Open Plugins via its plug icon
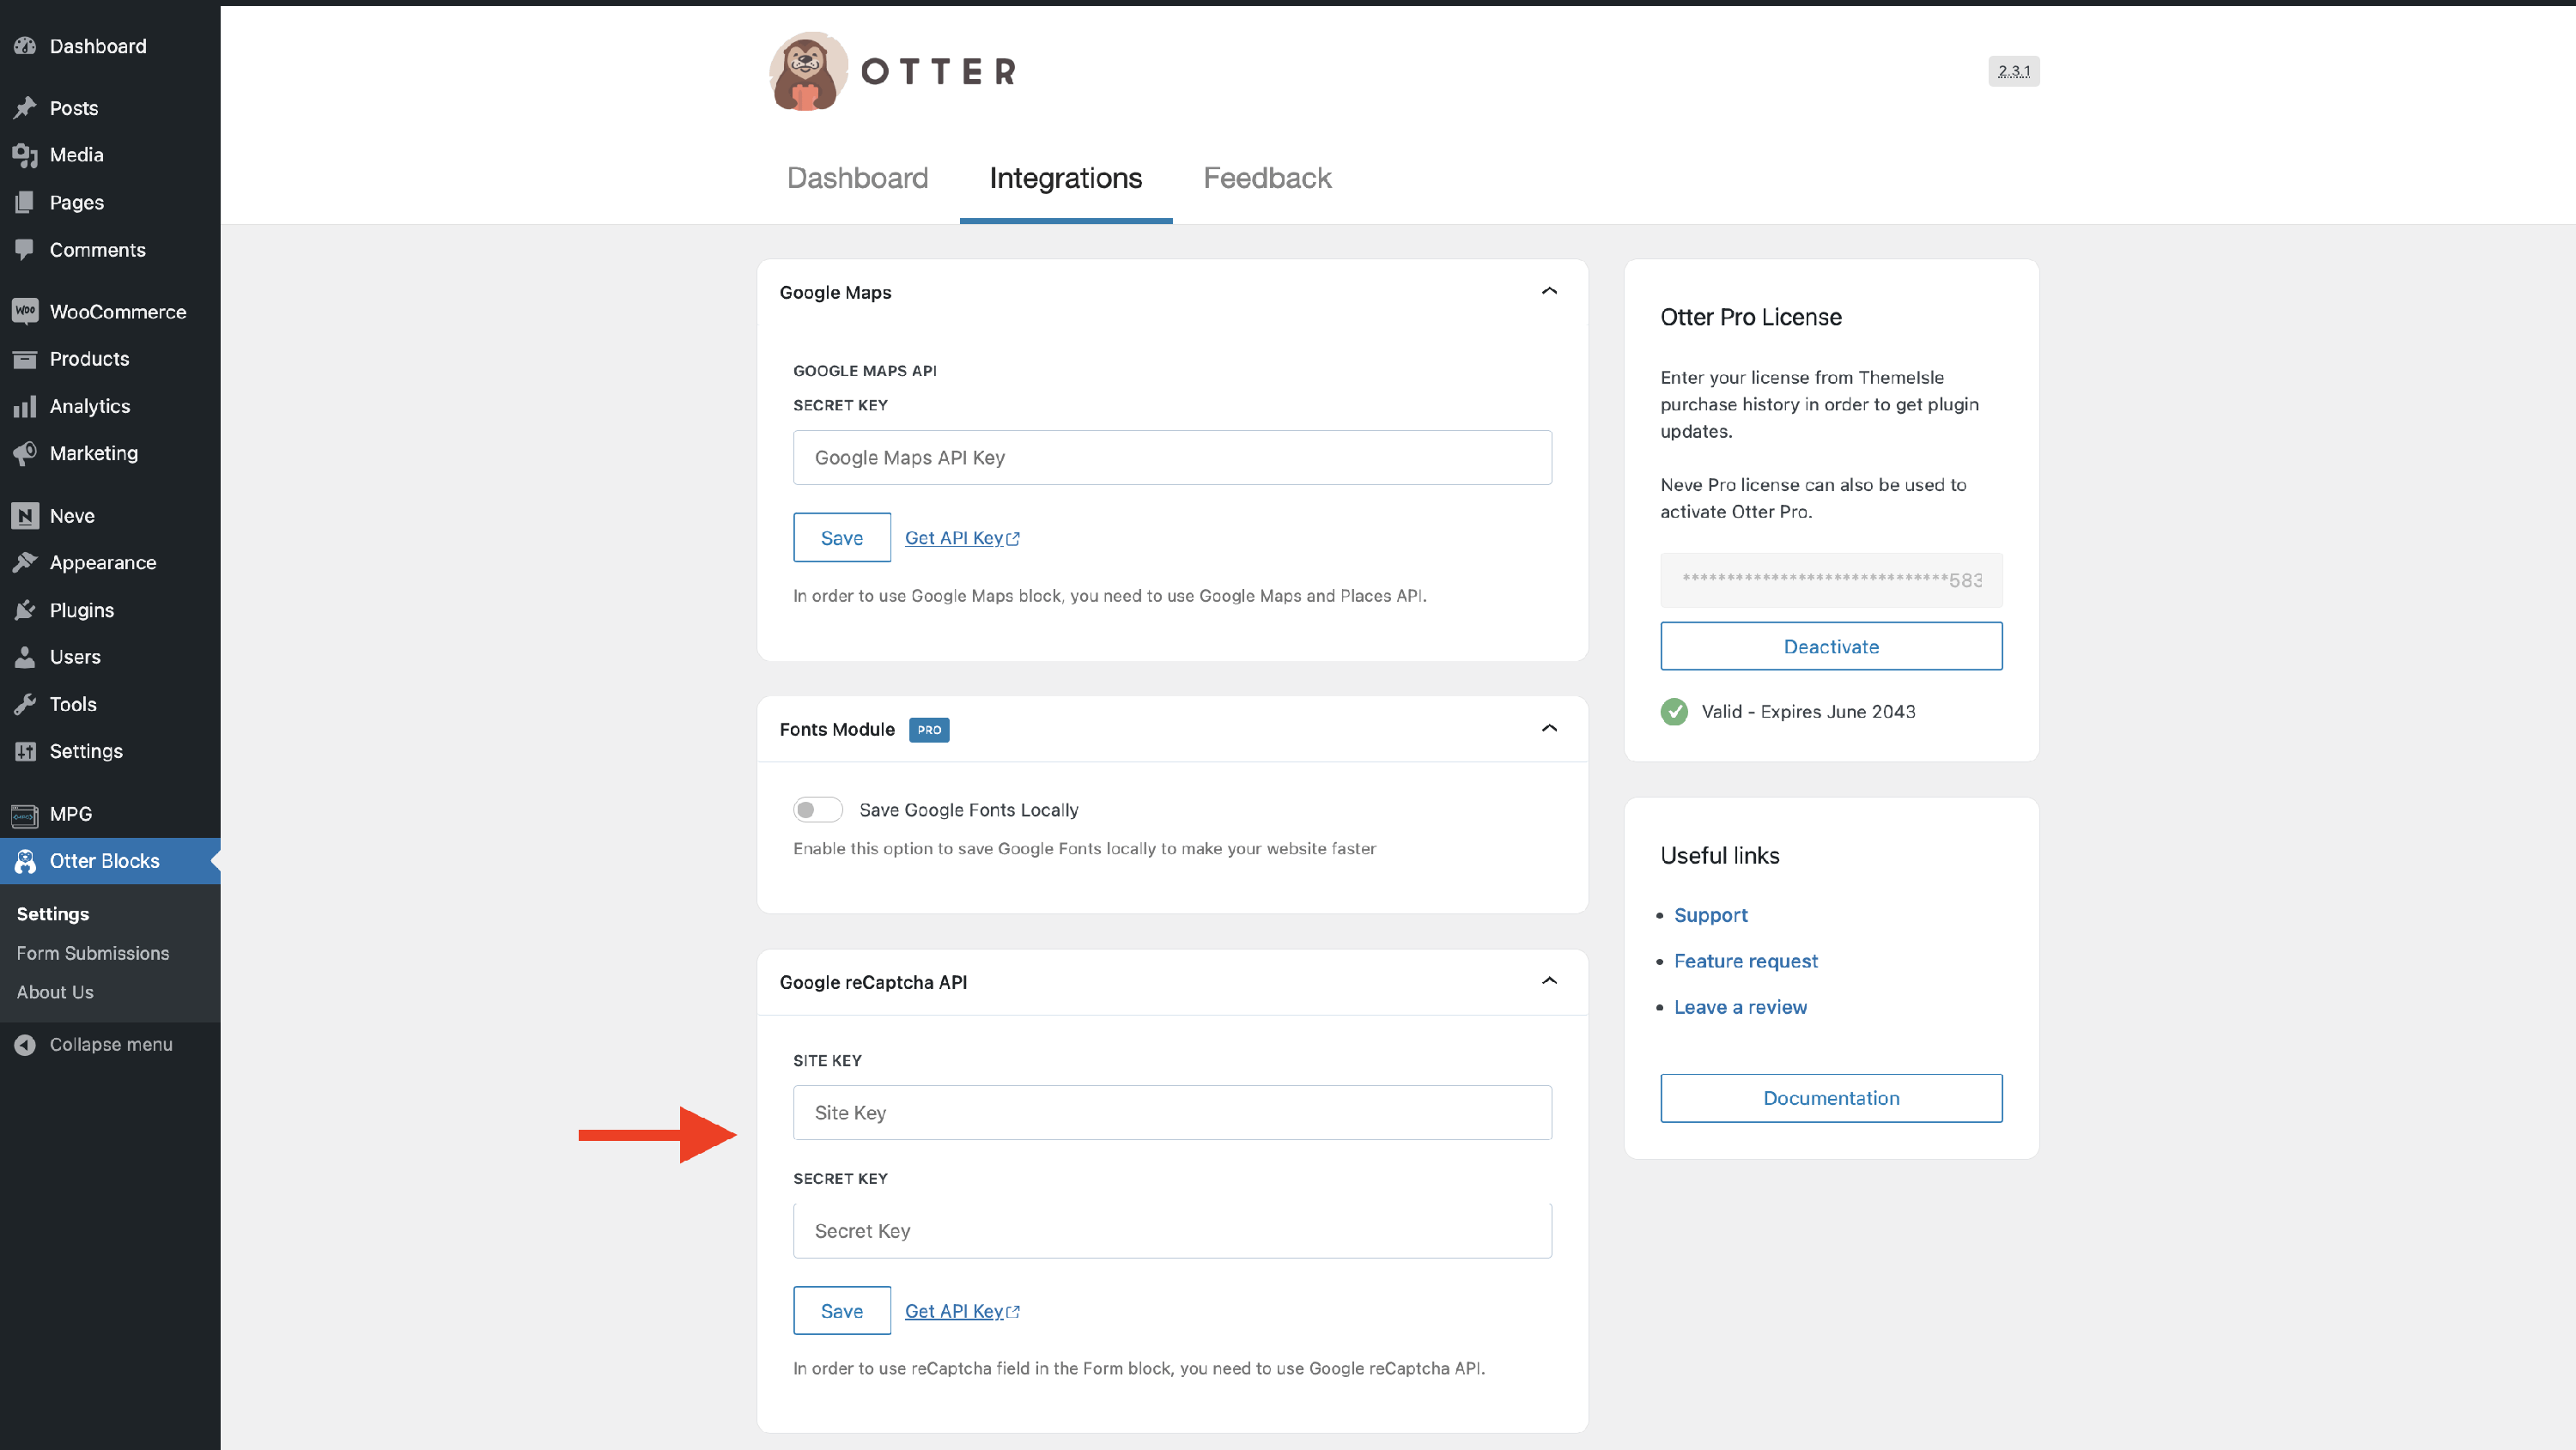 (x=25, y=610)
